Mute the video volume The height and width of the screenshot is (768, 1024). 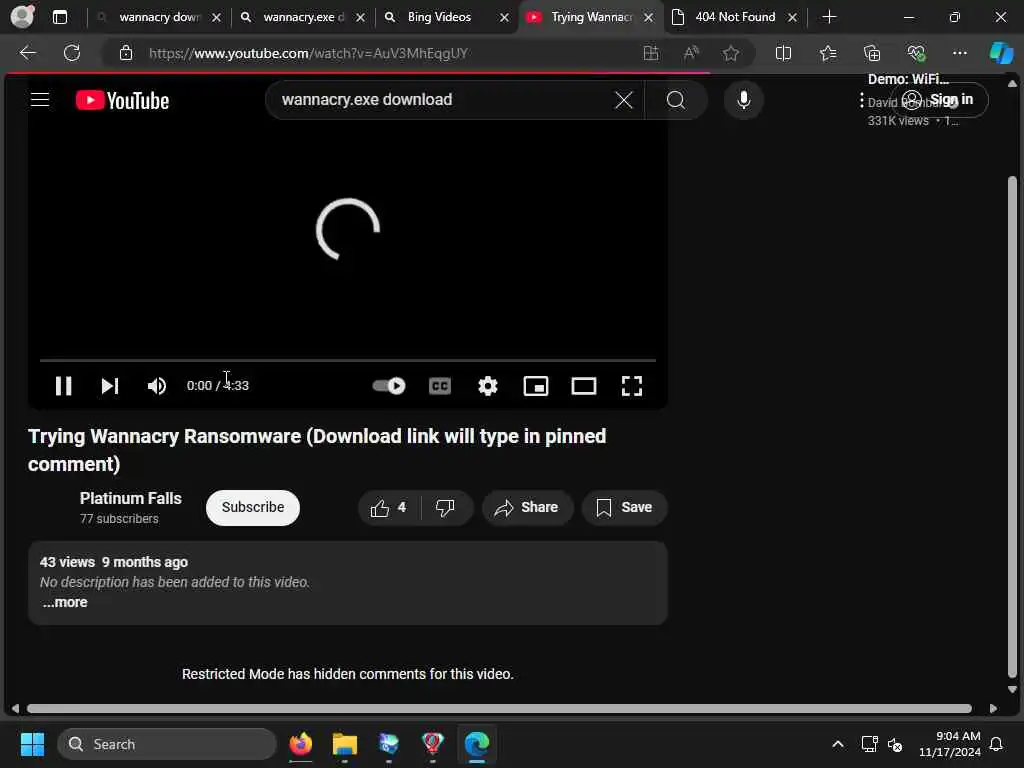(157, 386)
